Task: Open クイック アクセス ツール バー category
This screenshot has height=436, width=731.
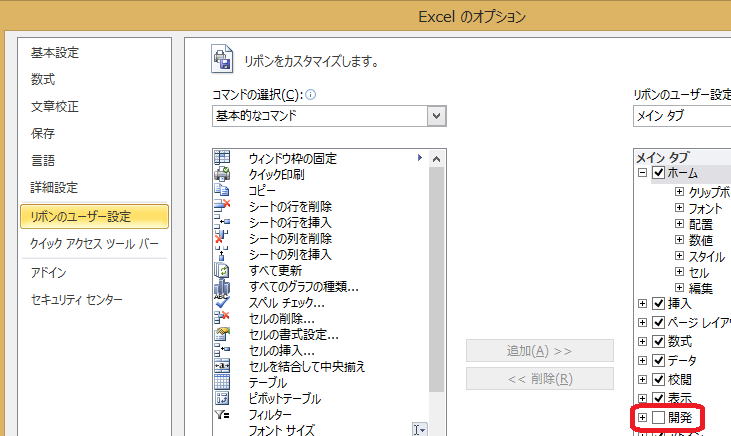Action: pos(95,243)
